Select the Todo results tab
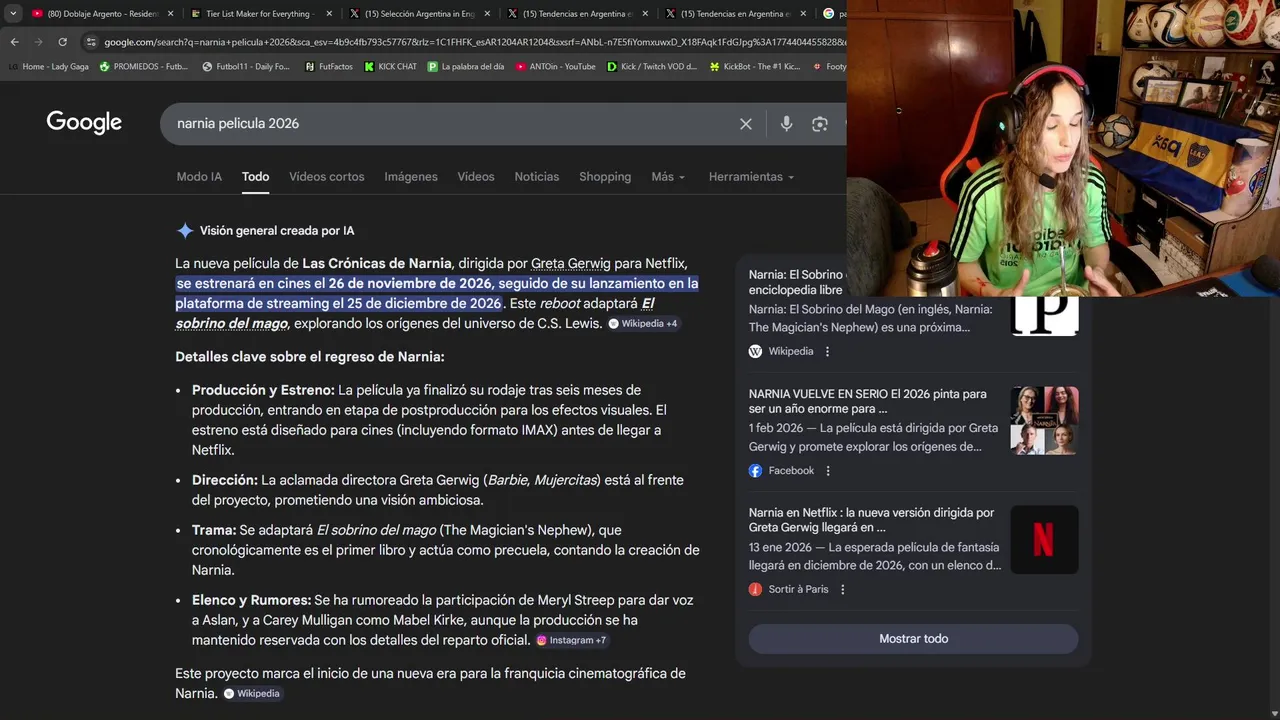Viewport: 1280px width, 720px height. point(255,177)
